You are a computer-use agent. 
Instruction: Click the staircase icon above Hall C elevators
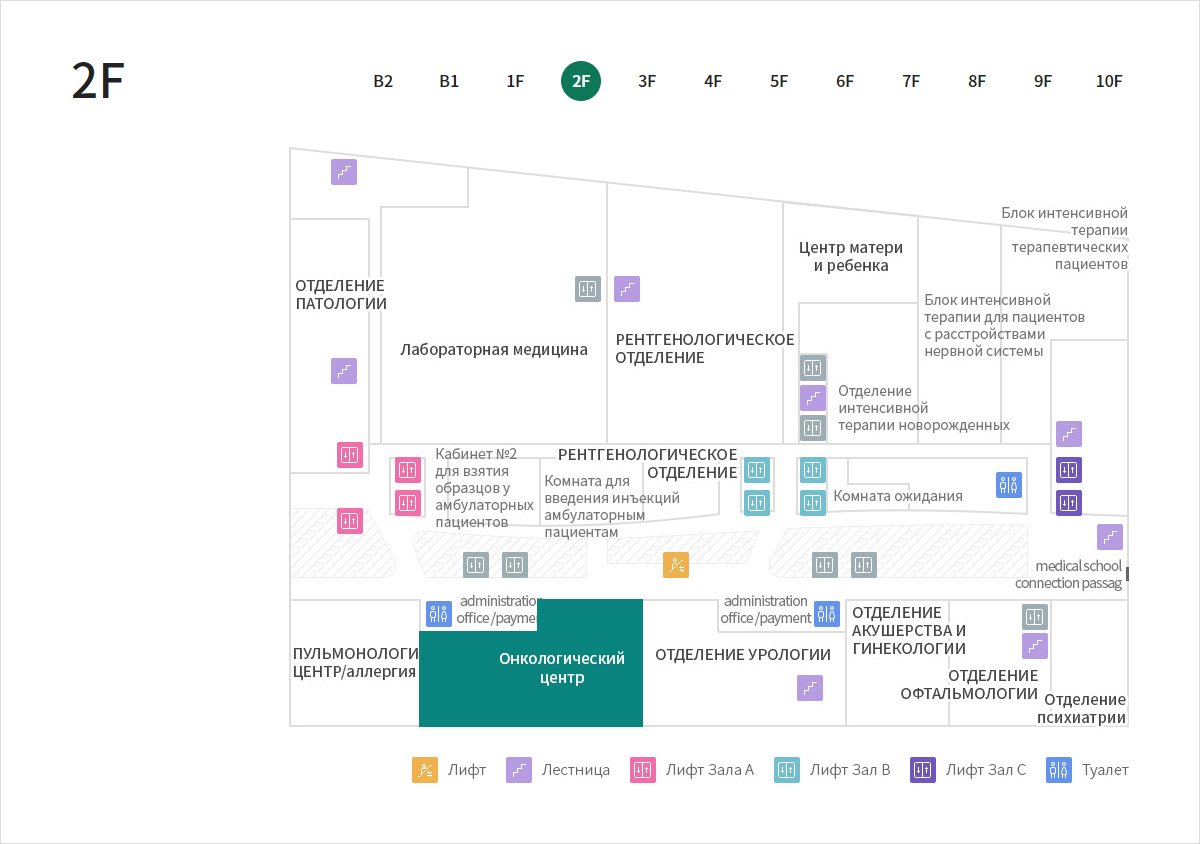[1069, 434]
